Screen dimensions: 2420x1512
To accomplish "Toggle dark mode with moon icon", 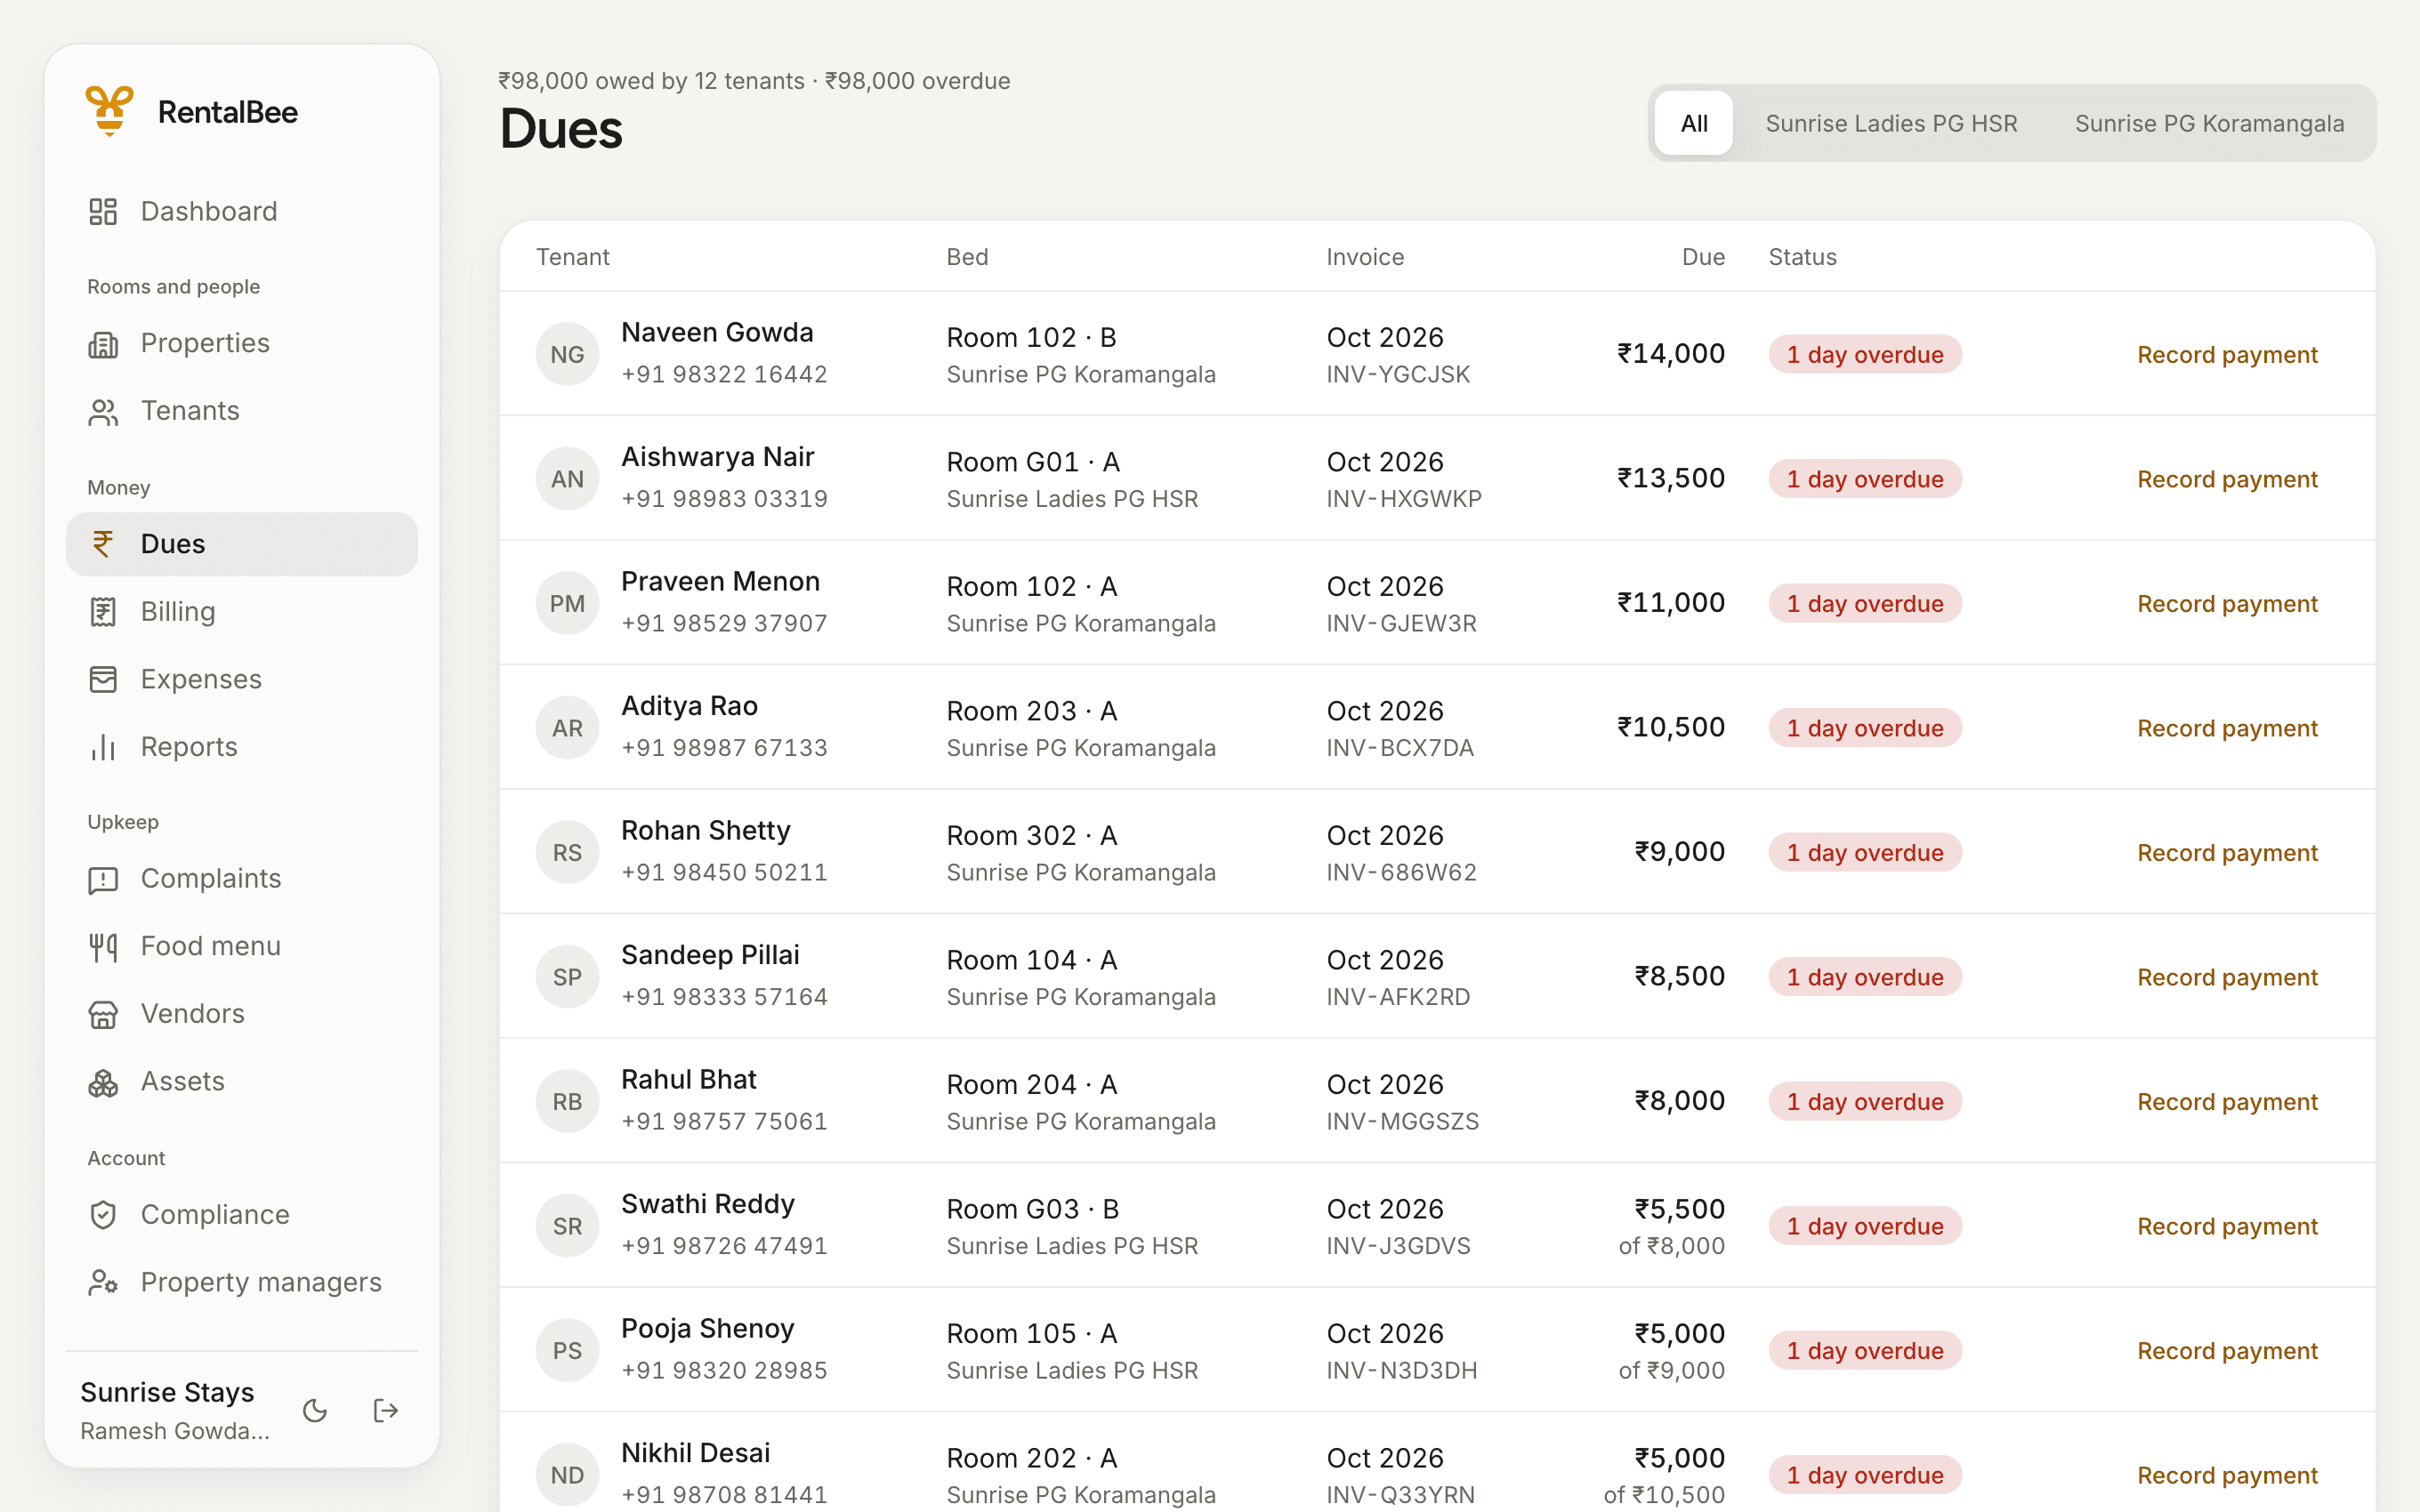I will pyautogui.click(x=315, y=1411).
